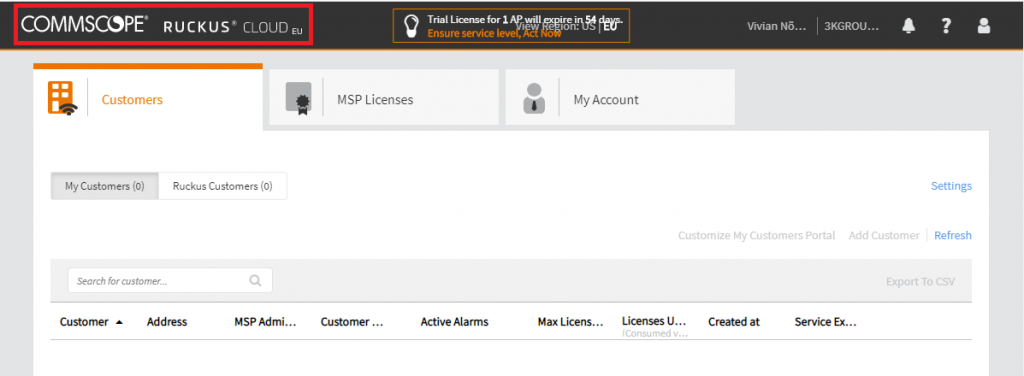Open the help question mark icon
This screenshot has width=1024, height=376.
click(x=946, y=25)
